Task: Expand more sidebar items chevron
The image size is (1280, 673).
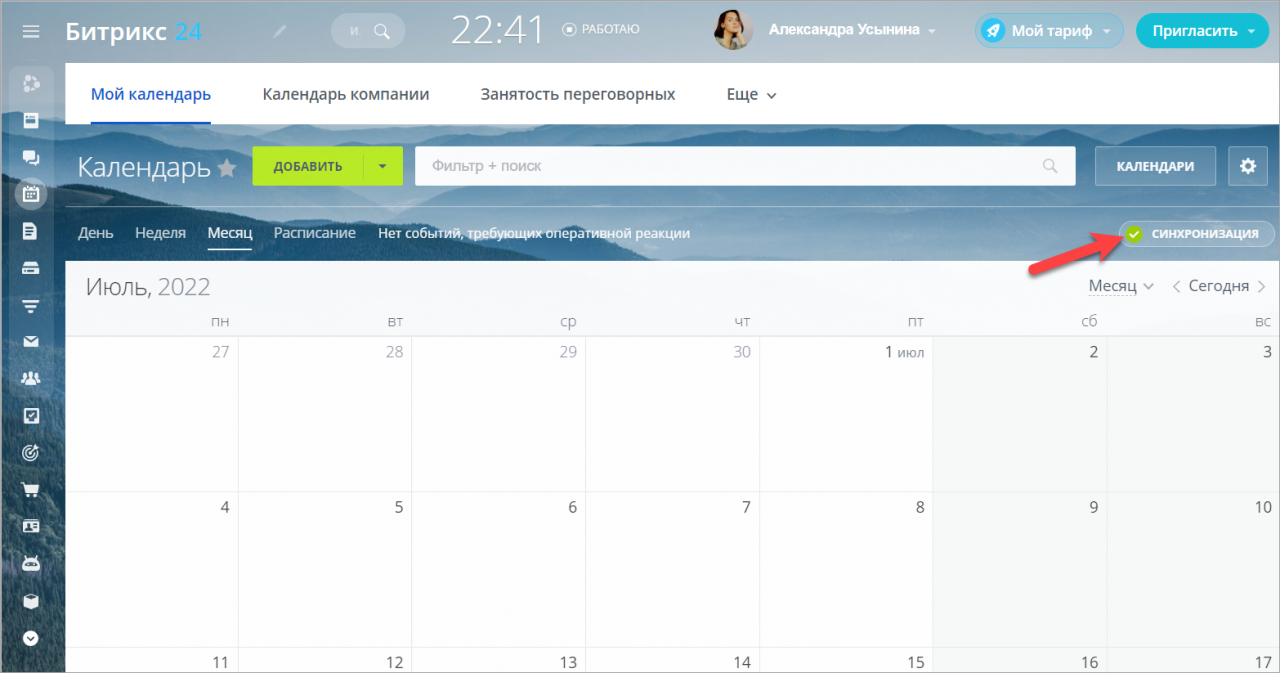Action: 31,637
